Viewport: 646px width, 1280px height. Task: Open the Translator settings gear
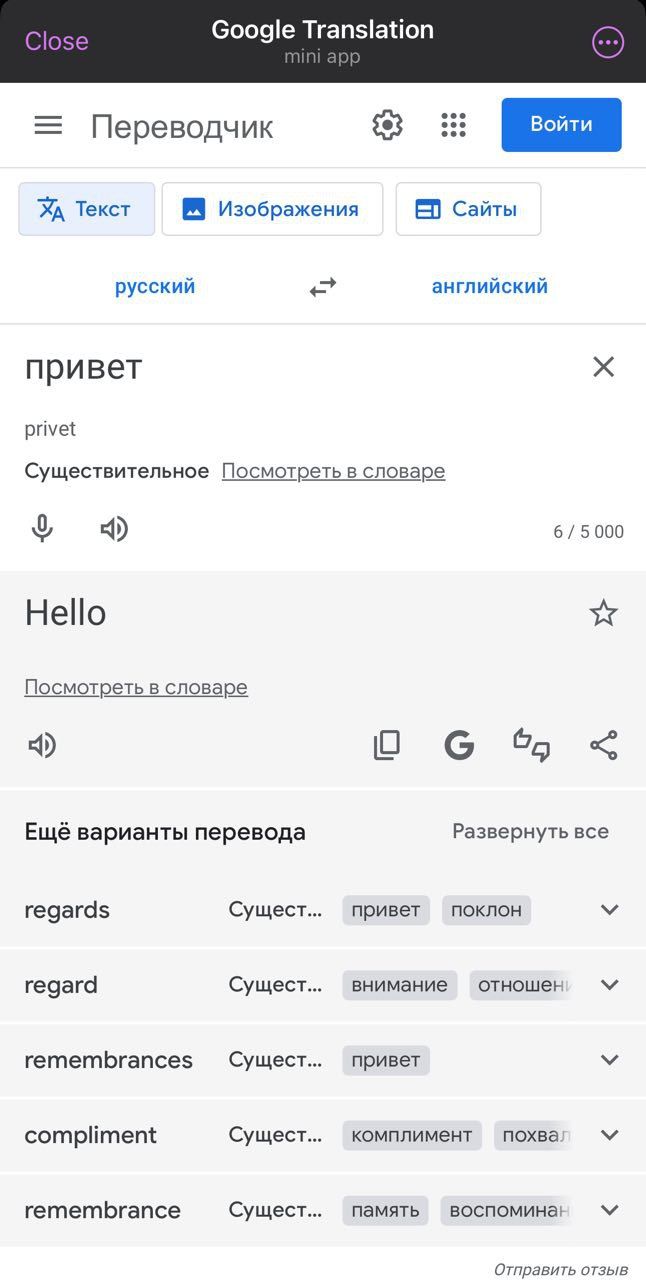point(387,125)
